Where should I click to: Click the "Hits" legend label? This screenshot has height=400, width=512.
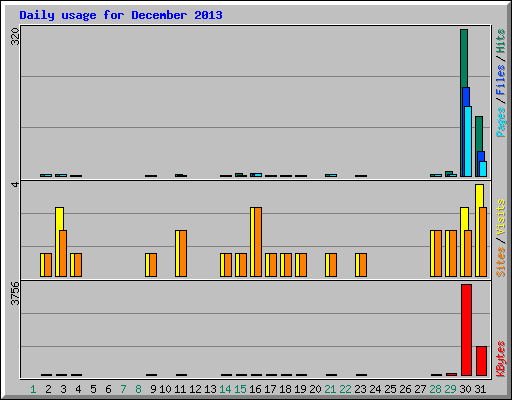coord(501,41)
